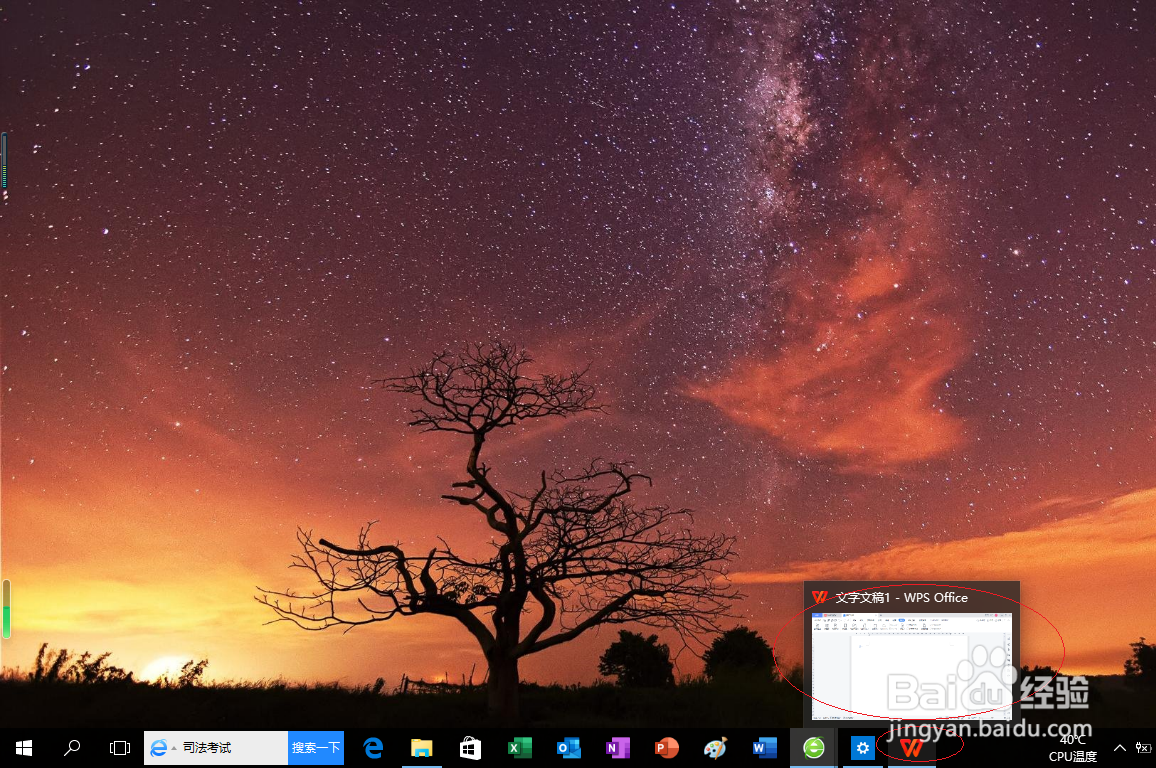Open Task View on the taskbar
Image resolution: width=1156 pixels, height=768 pixels.
pyautogui.click(x=119, y=748)
